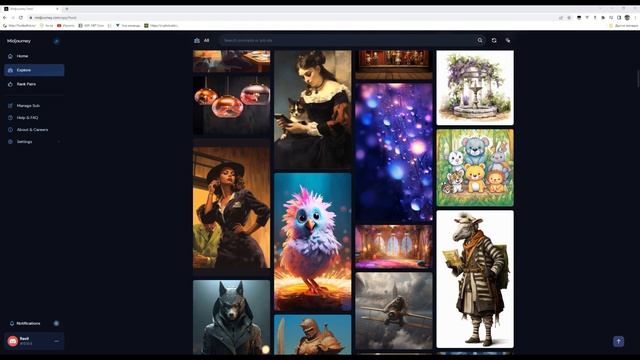Open the Notifications panel
Image resolution: width=640 pixels, height=360 pixels.
[34, 323]
